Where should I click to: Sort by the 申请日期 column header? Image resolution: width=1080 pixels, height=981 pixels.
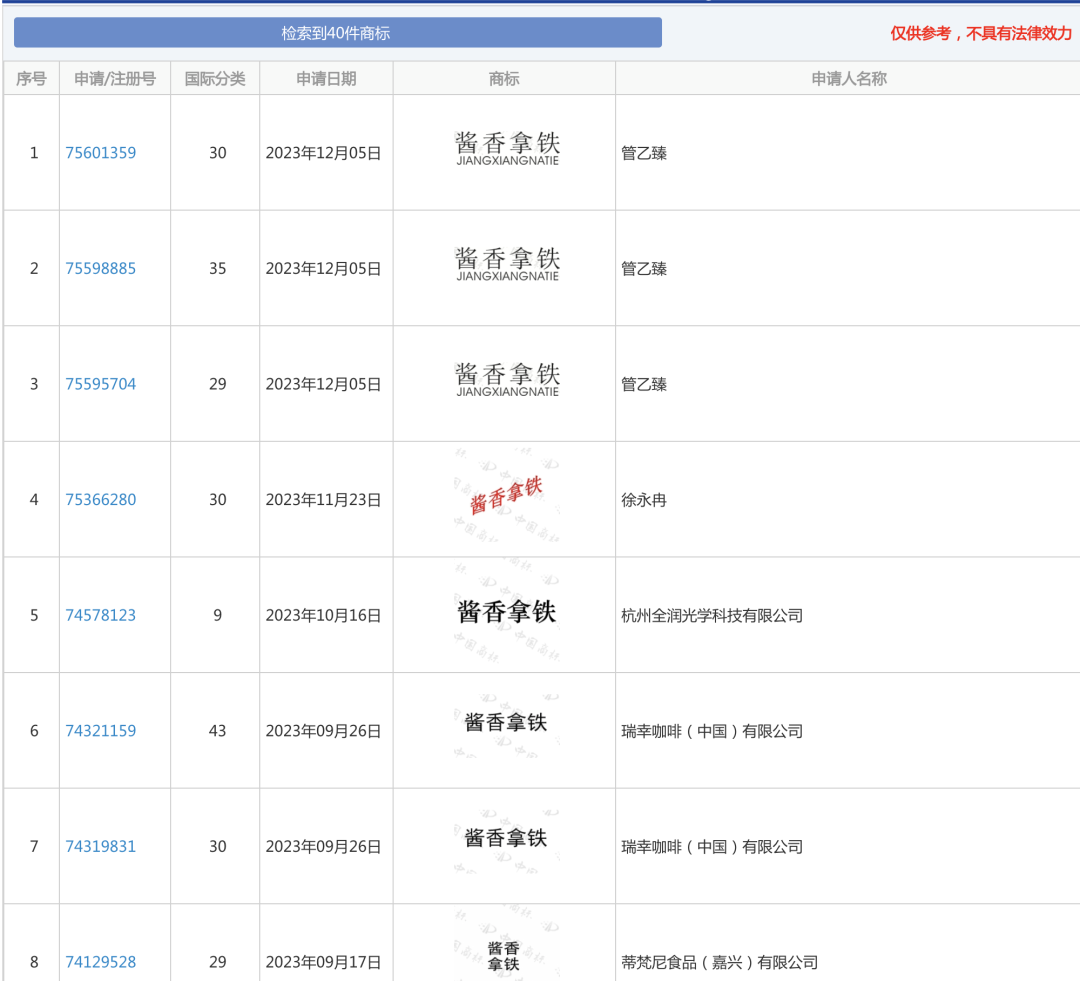pos(323,78)
